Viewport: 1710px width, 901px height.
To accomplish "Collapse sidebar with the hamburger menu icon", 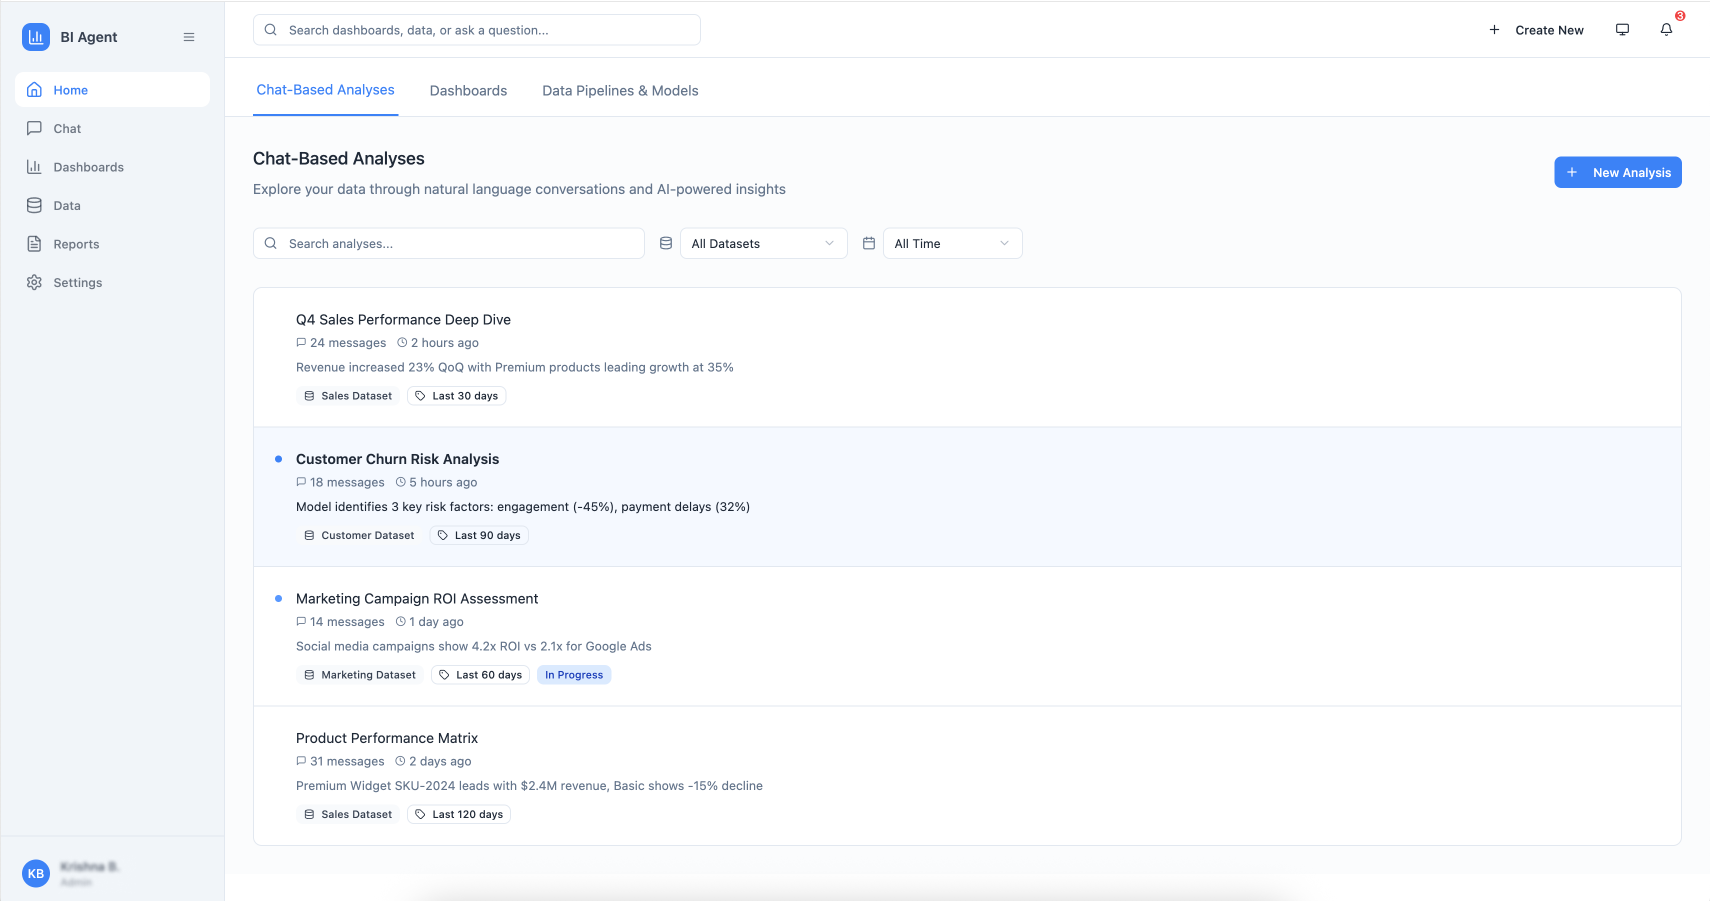I will [x=189, y=37].
